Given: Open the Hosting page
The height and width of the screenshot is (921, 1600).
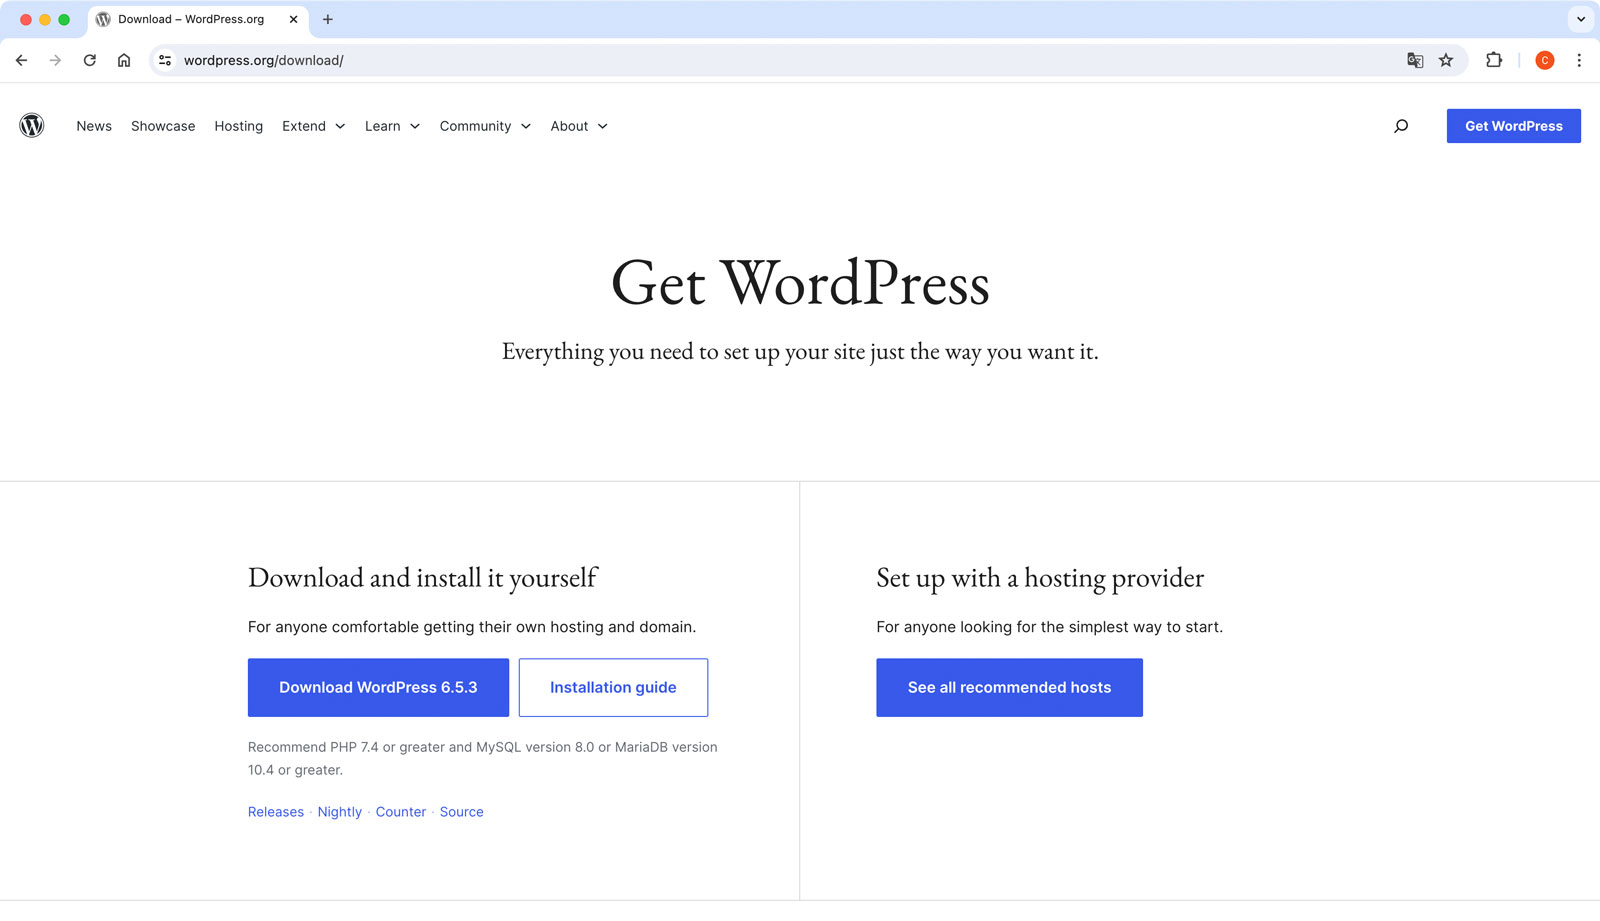Looking at the screenshot, I should tap(238, 126).
